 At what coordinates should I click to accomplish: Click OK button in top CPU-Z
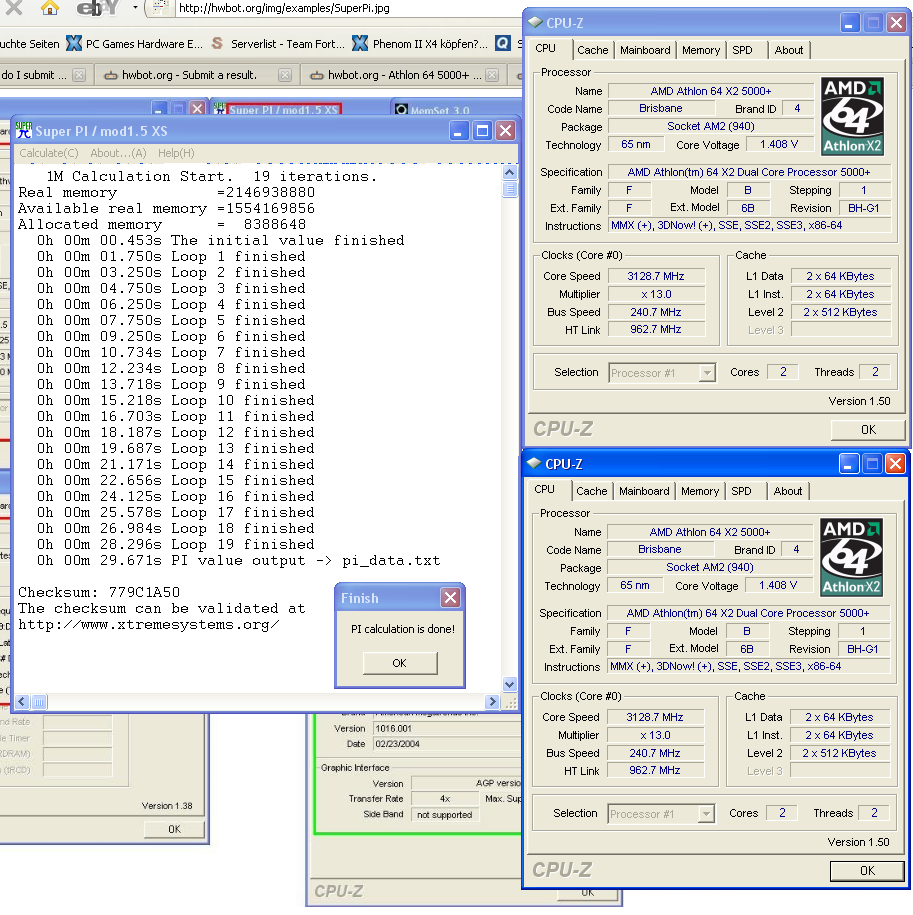(x=868, y=429)
